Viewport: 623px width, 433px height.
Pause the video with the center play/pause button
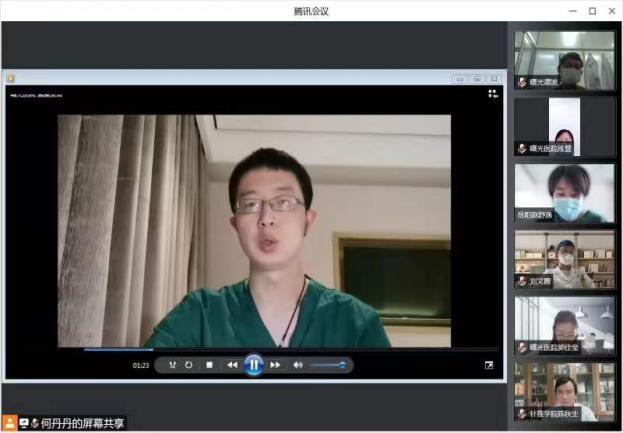[254, 365]
